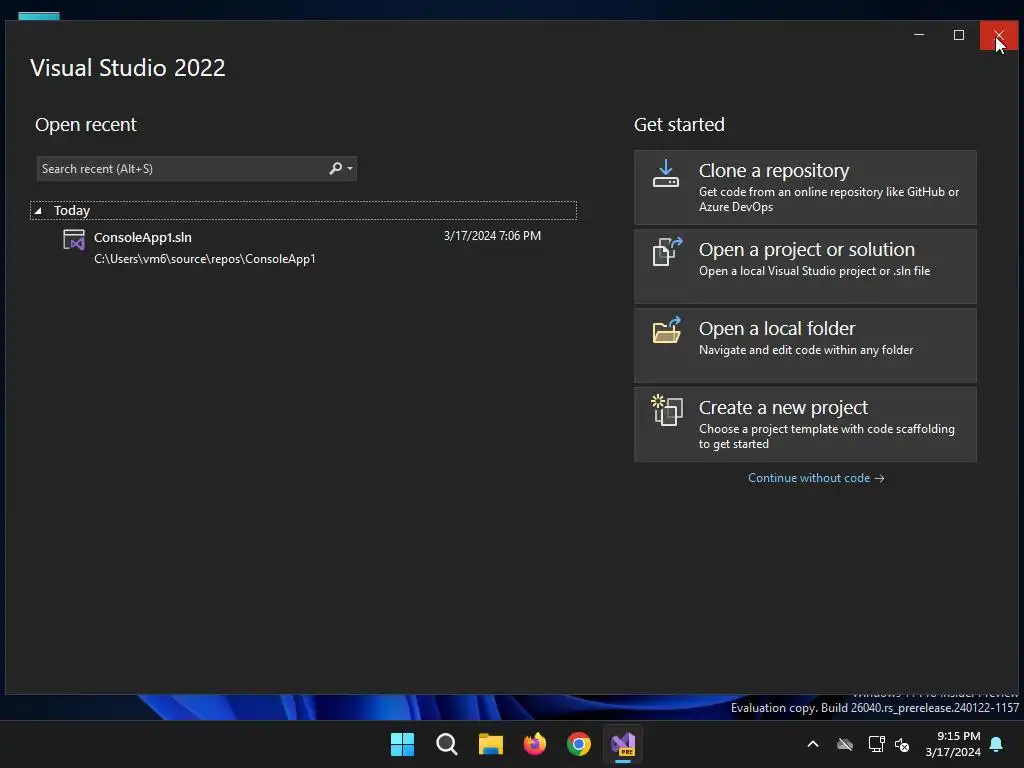Open the ConsoleApp1.sln recent entry
This screenshot has width=1024, height=768.
(304, 248)
